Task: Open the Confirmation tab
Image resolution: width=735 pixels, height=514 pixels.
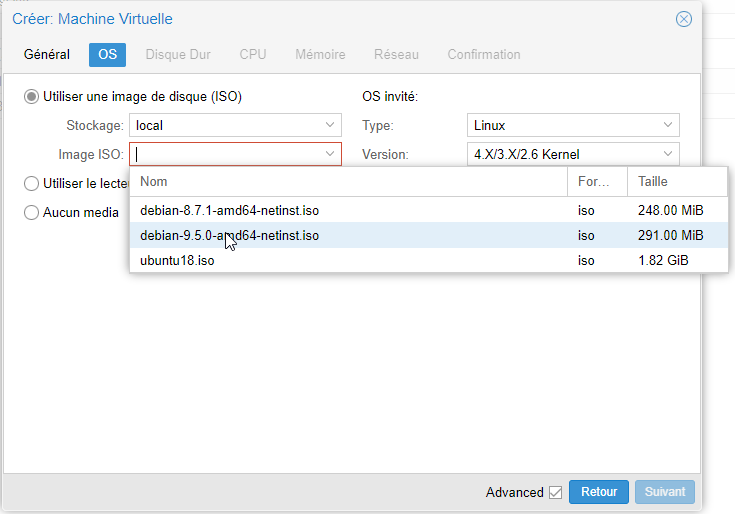Action: [484, 55]
